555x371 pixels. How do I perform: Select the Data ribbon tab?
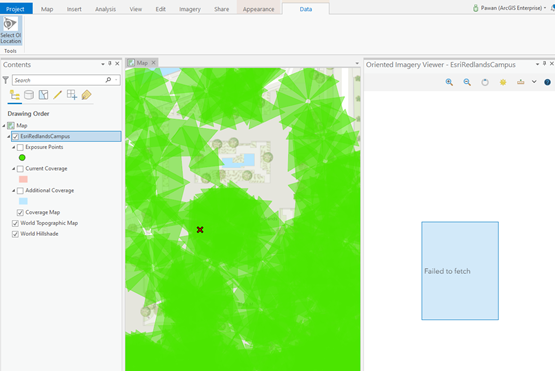[306, 9]
